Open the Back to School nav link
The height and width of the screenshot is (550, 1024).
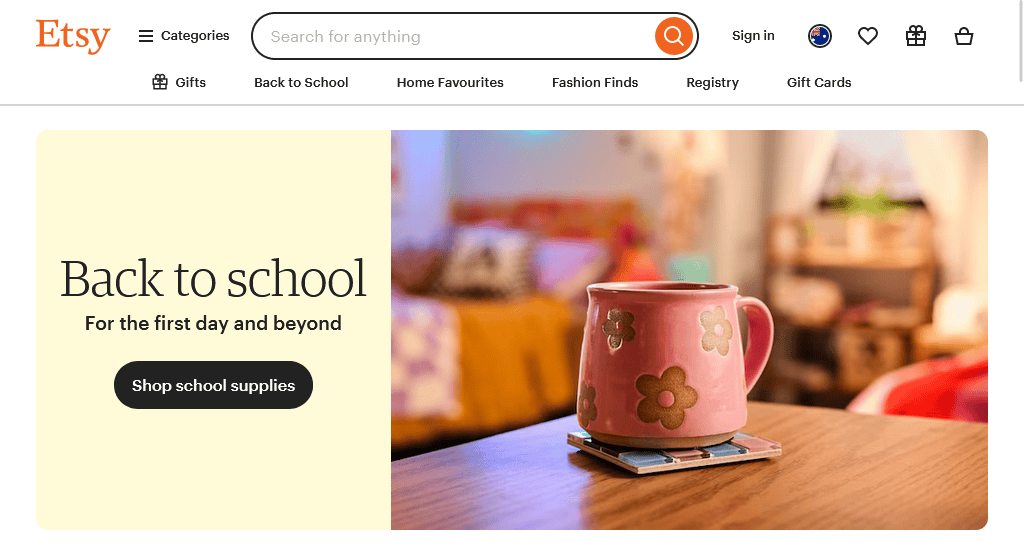[x=301, y=82]
